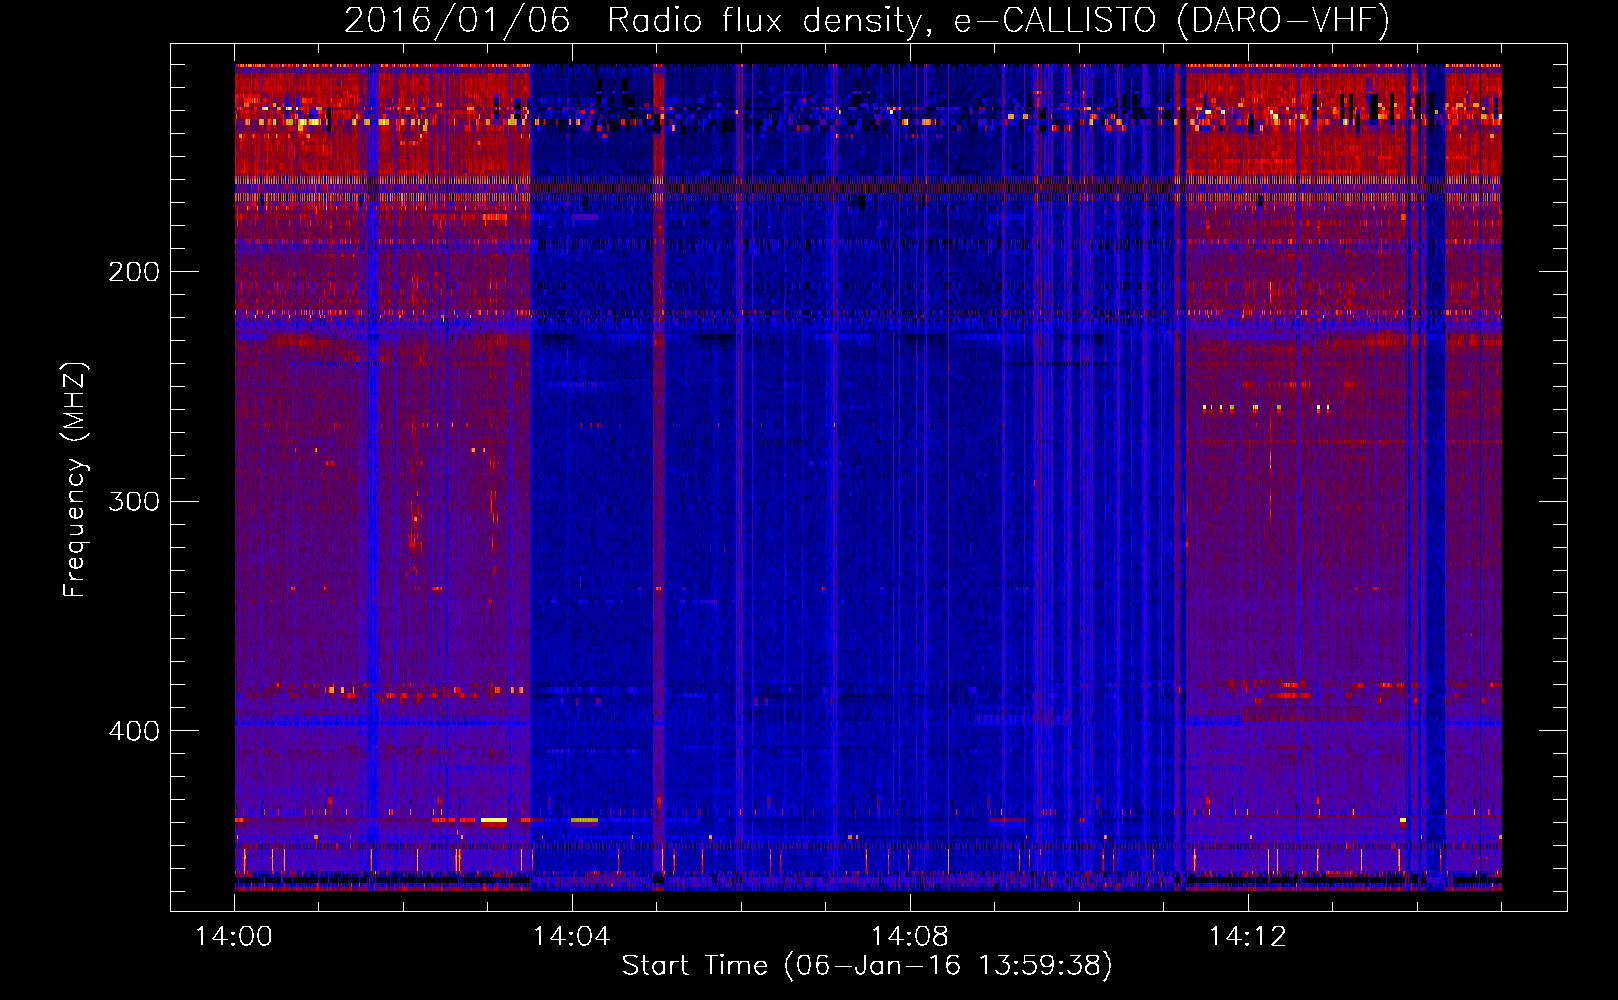Click the 'Start Time (06-Jan-16 13:59:38)' axis label
Screen dimensions: 1618x1000
(x=867, y=966)
